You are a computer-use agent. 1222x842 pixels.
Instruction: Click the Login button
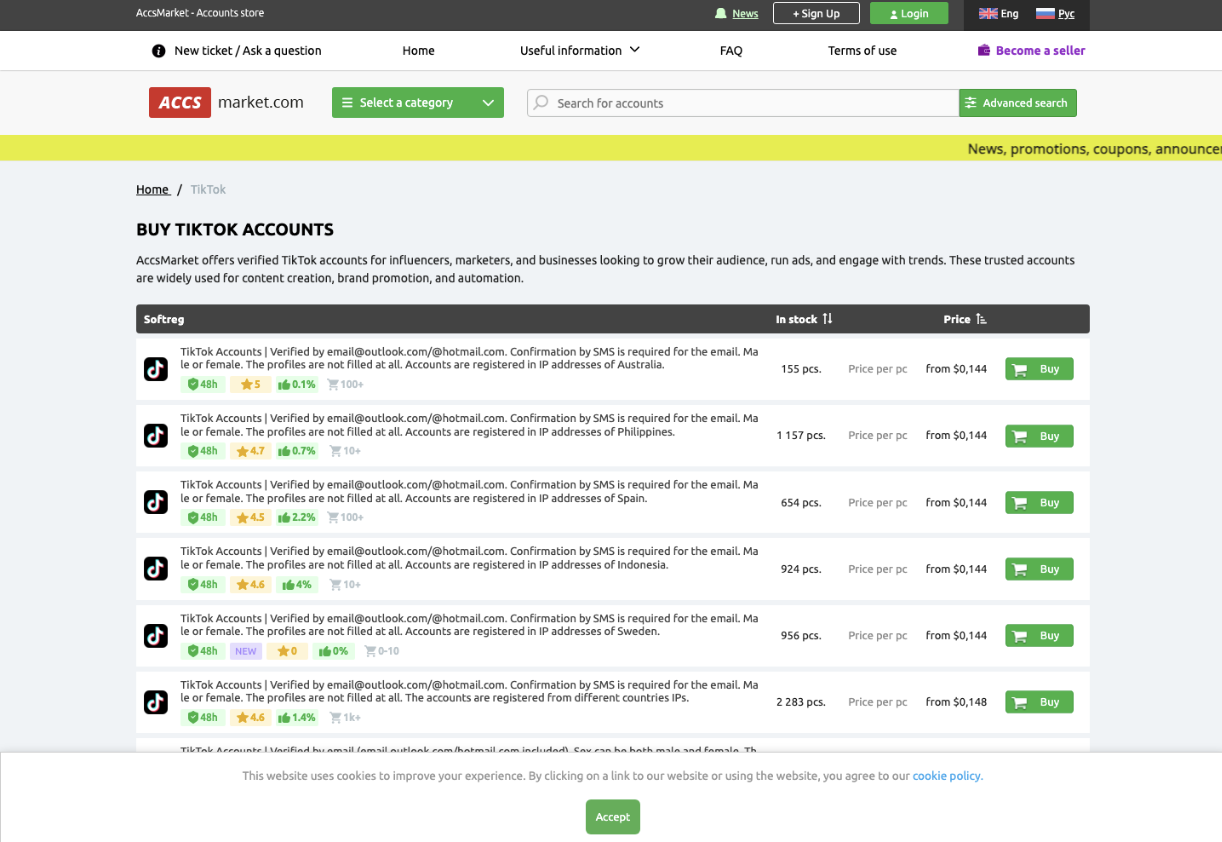pos(909,13)
